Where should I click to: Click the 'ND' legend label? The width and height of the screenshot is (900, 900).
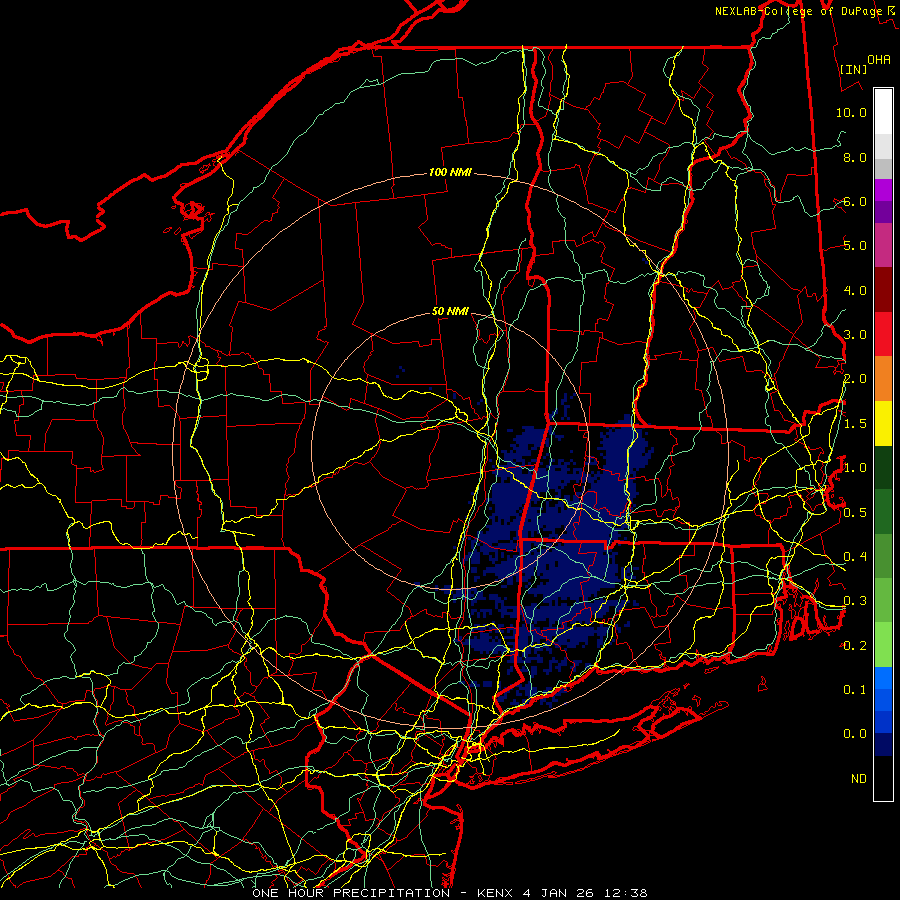[859, 778]
